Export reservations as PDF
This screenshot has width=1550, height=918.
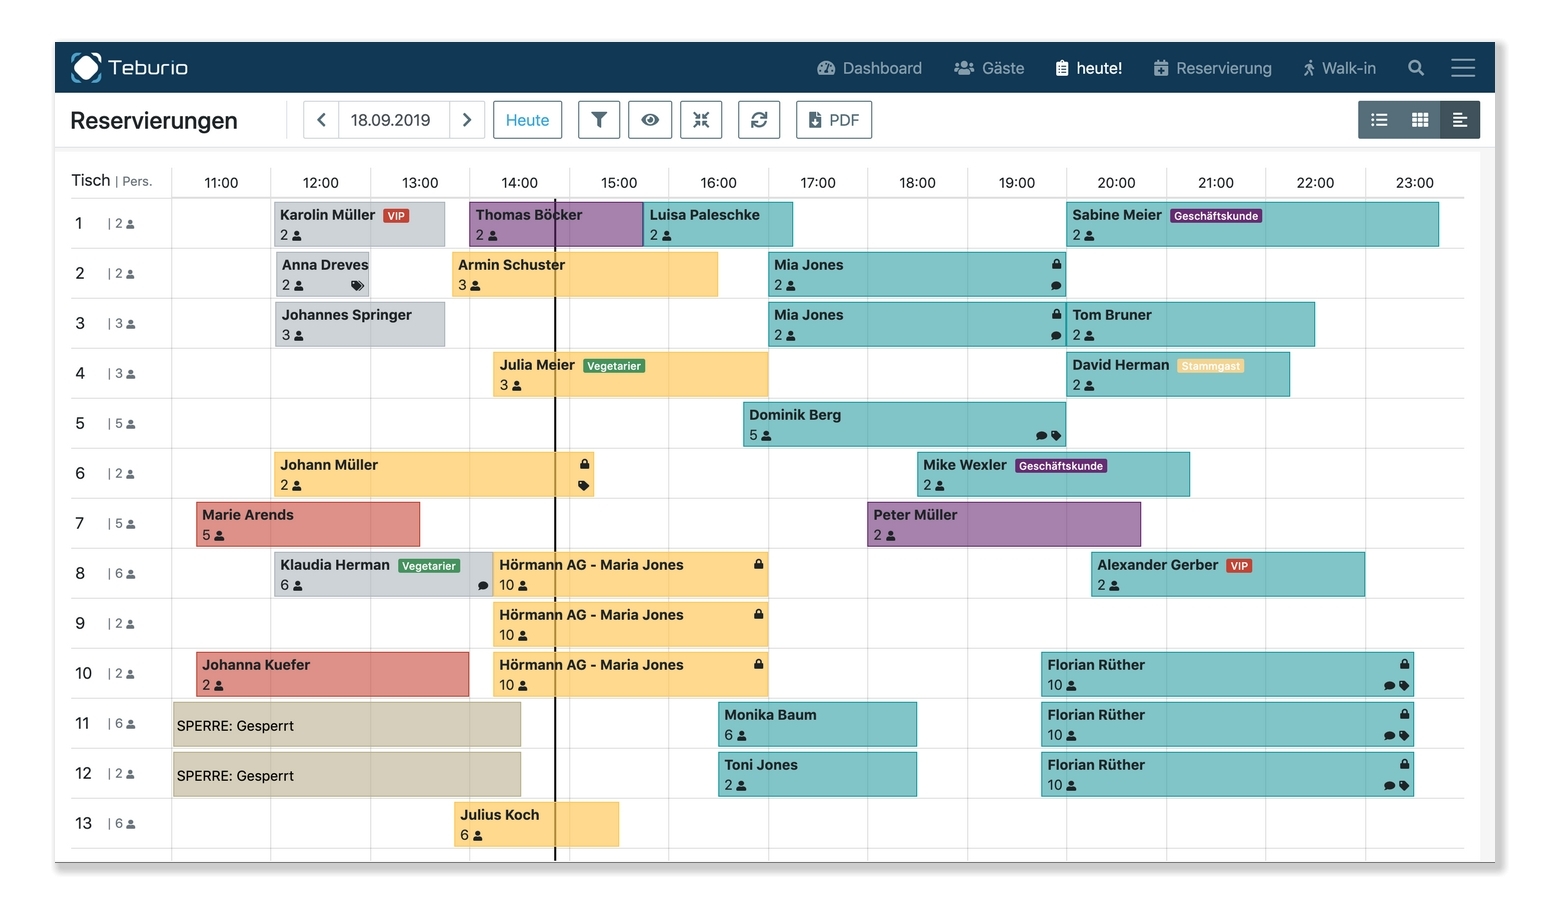(x=834, y=120)
